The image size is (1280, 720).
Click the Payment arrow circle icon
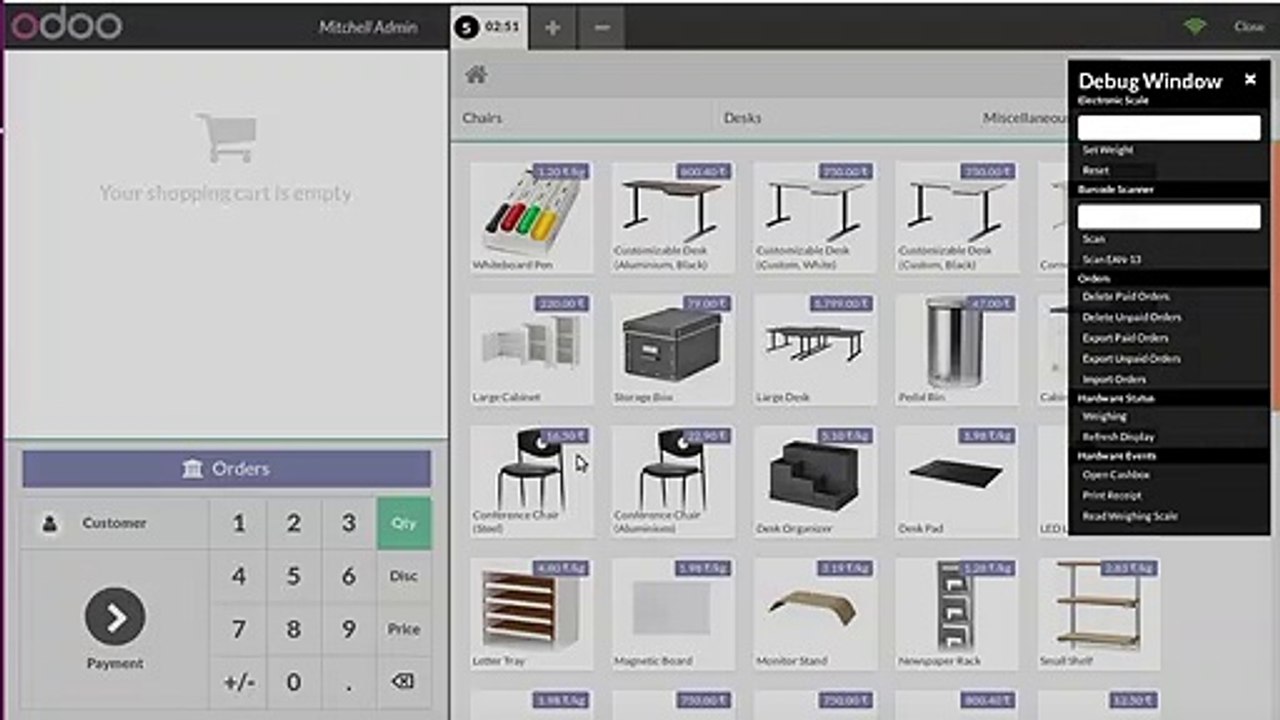tap(115, 617)
